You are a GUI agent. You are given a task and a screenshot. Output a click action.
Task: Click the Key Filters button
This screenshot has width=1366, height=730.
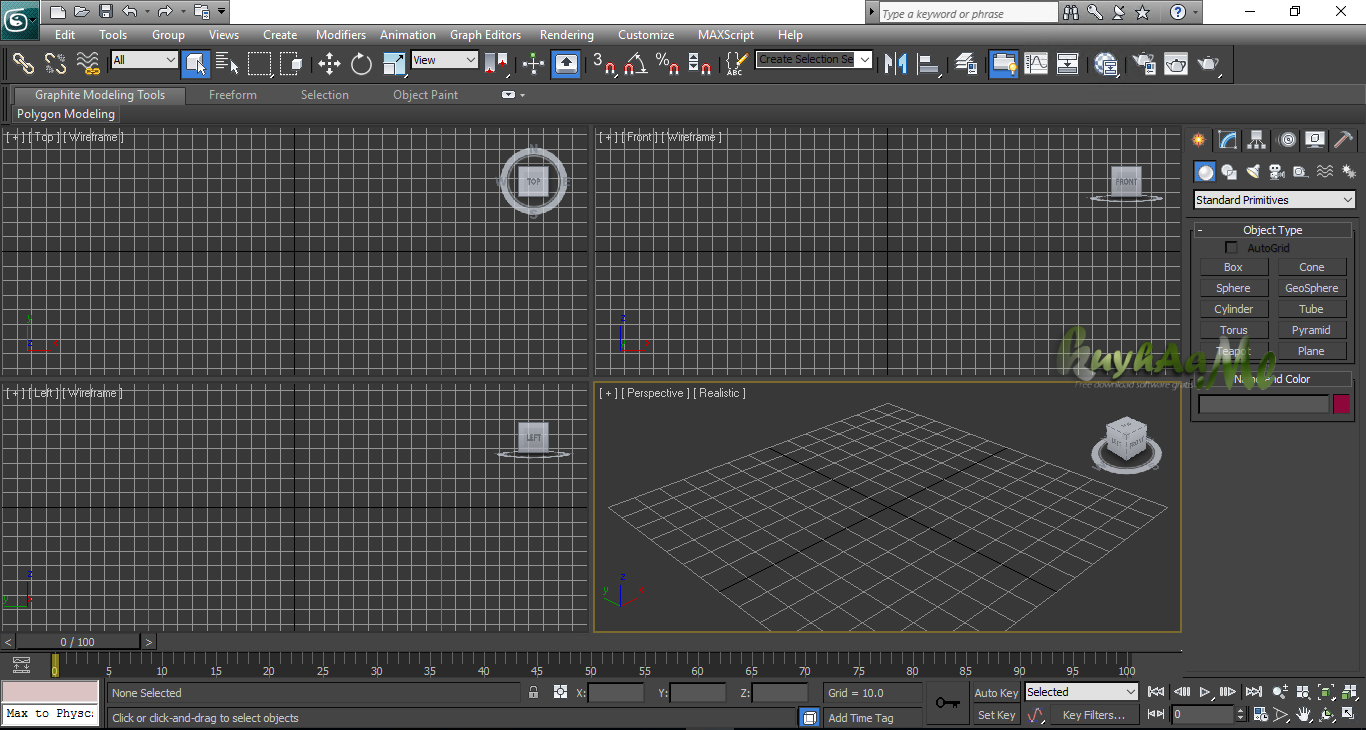coord(1093,715)
